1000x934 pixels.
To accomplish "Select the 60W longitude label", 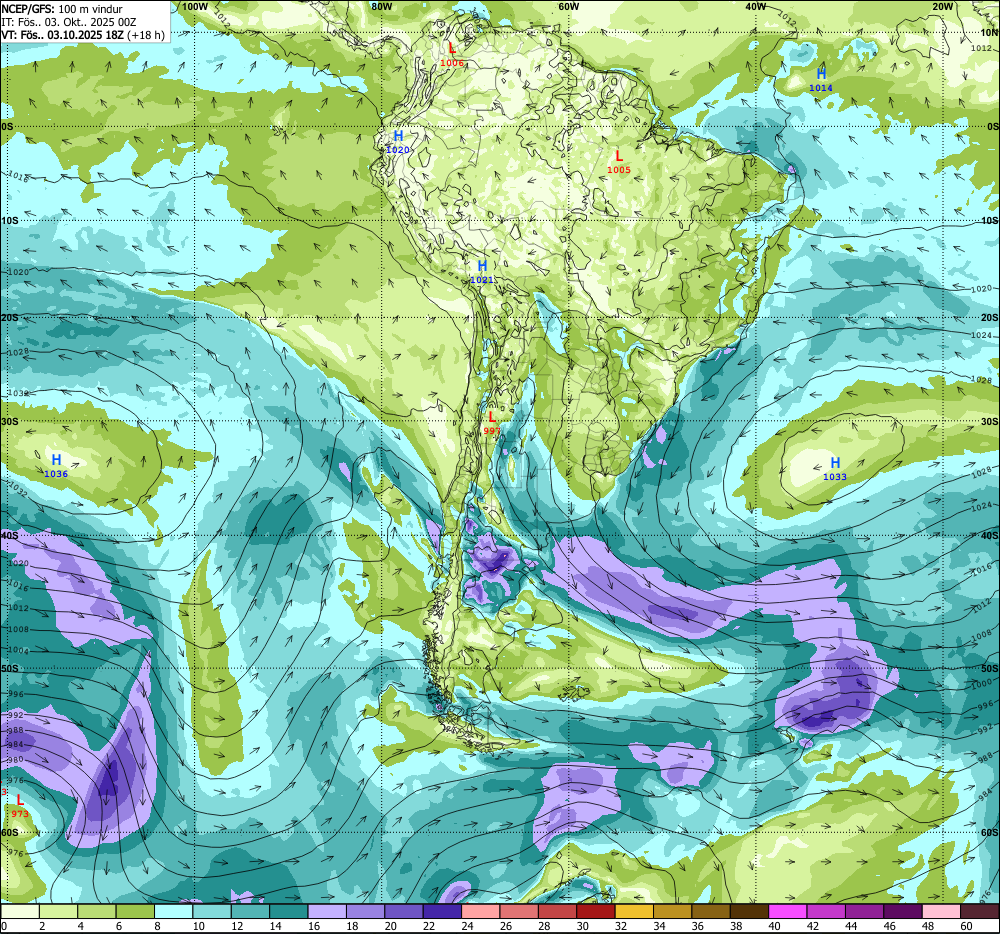I will point(568,6).
